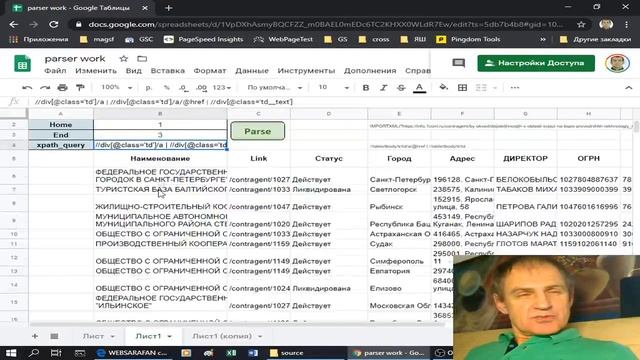Open the 123 number format dropdown
Image resolution: width=640 pixels, height=360 pixels.
point(222,88)
